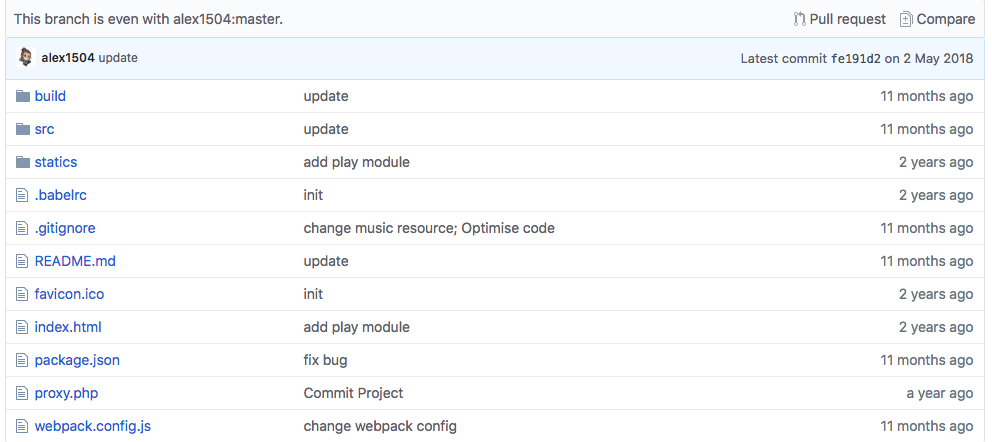The height and width of the screenshot is (442, 992).
Task: Open the build folder
Action: [50, 96]
